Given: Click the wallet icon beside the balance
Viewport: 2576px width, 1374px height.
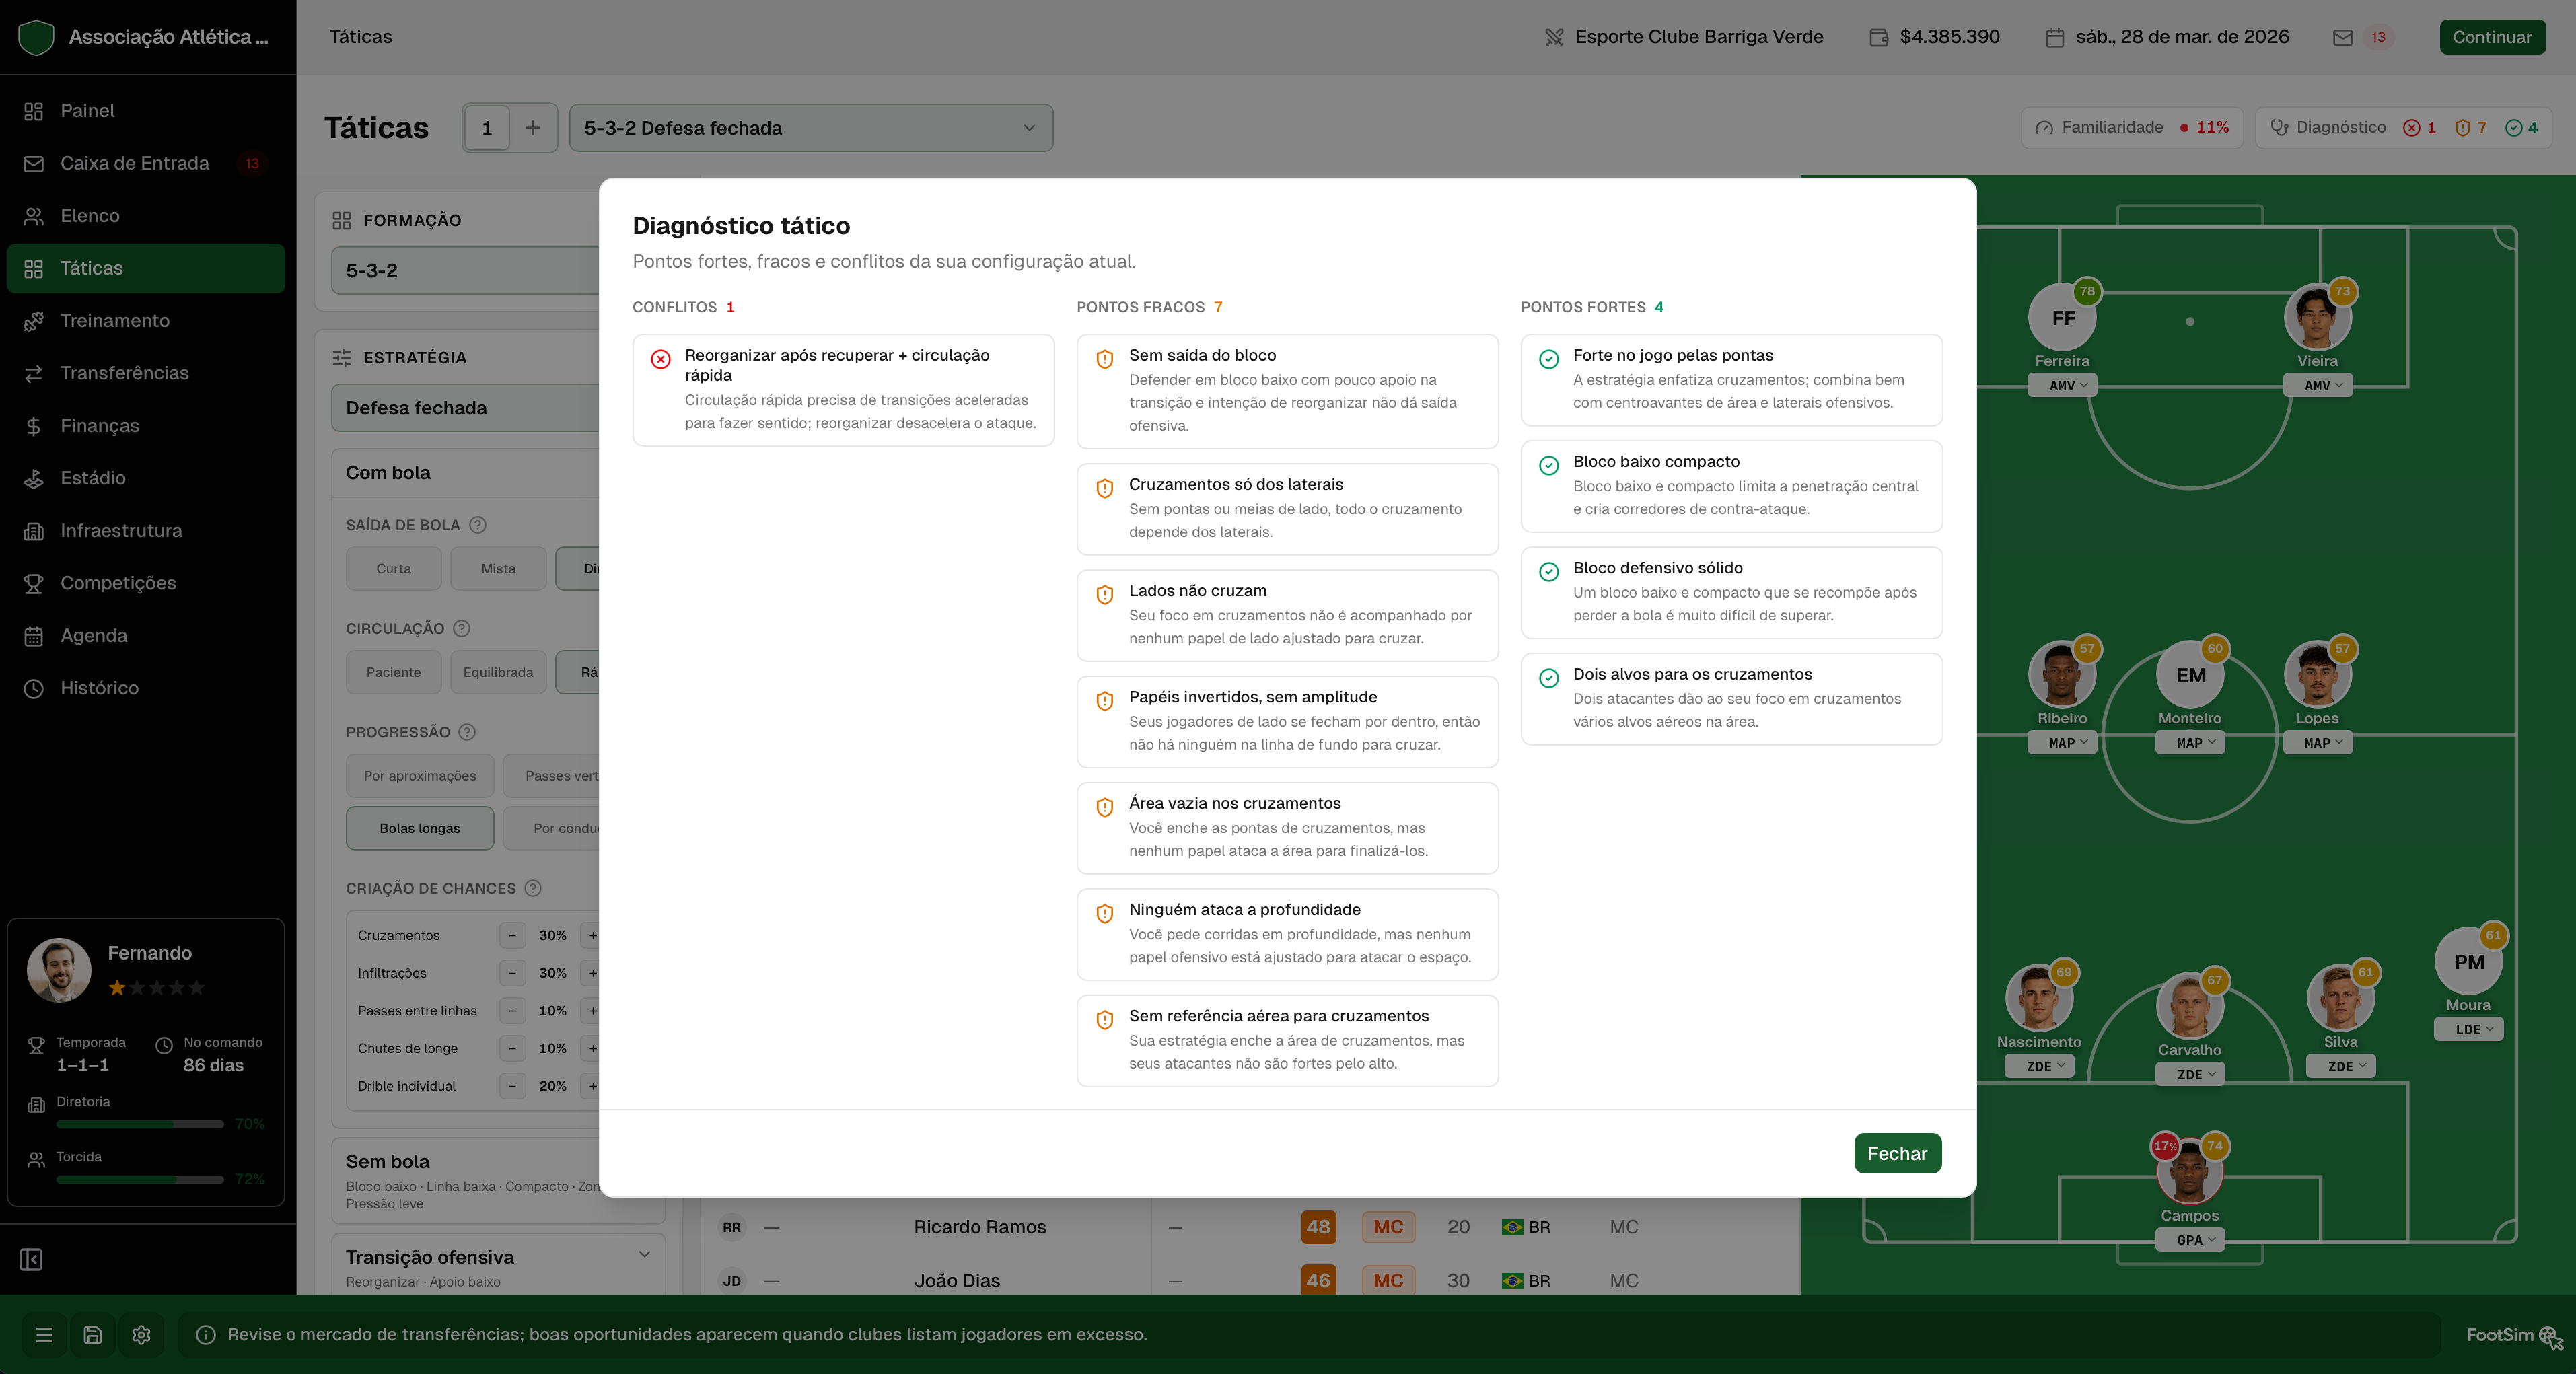Looking at the screenshot, I should (x=1879, y=37).
